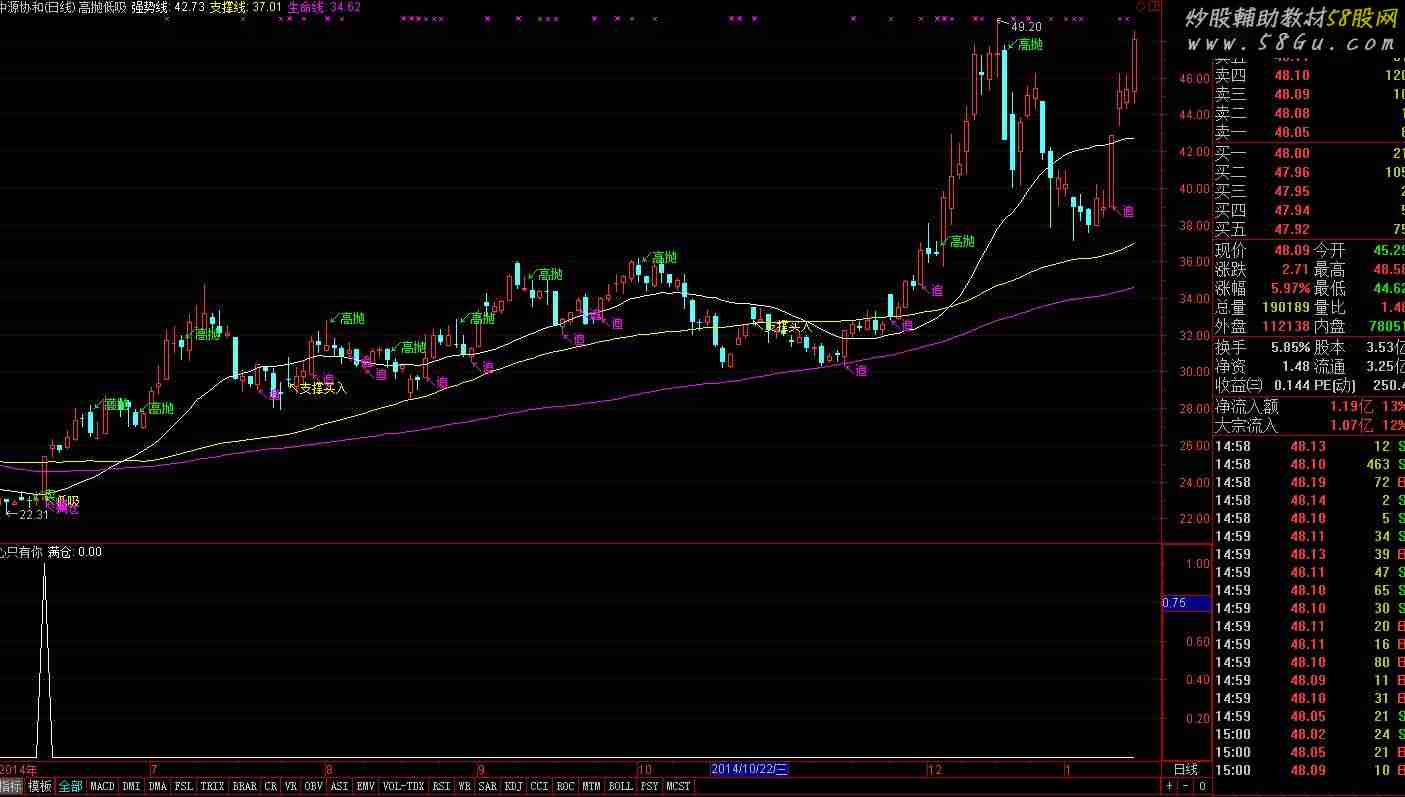Click the 买四 bid price 47.94
This screenshot has width=1405, height=797.
click(x=1292, y=210)
